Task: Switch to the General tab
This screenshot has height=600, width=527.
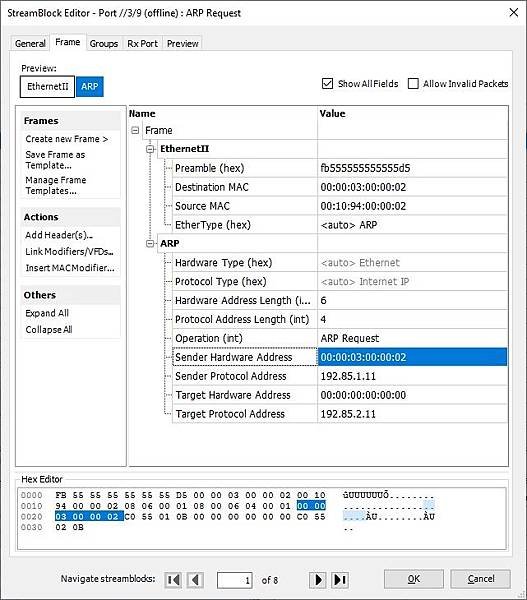Action: pos(30,44)
